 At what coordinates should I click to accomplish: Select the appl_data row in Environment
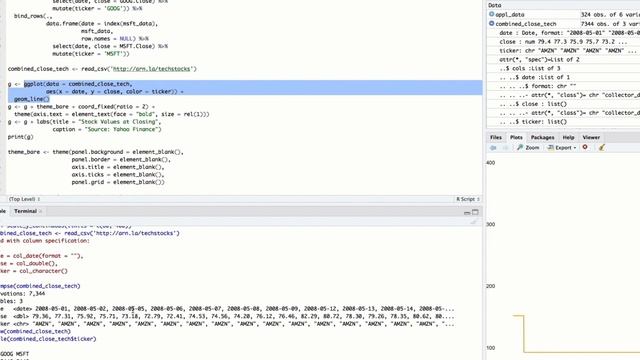563,14
